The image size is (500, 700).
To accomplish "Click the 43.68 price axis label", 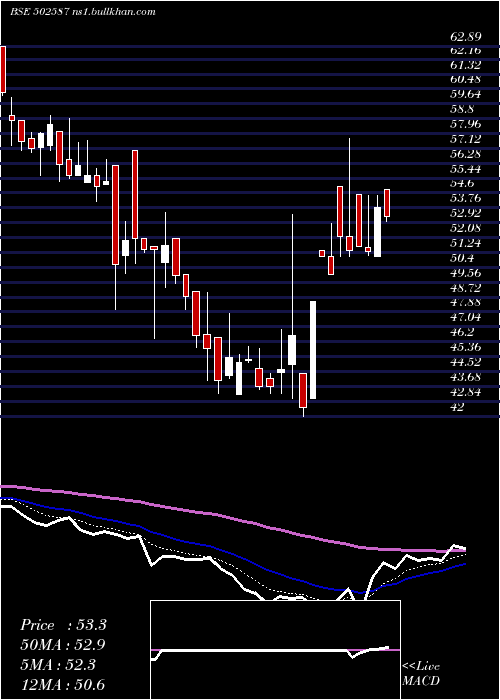I will coord(465,377).
